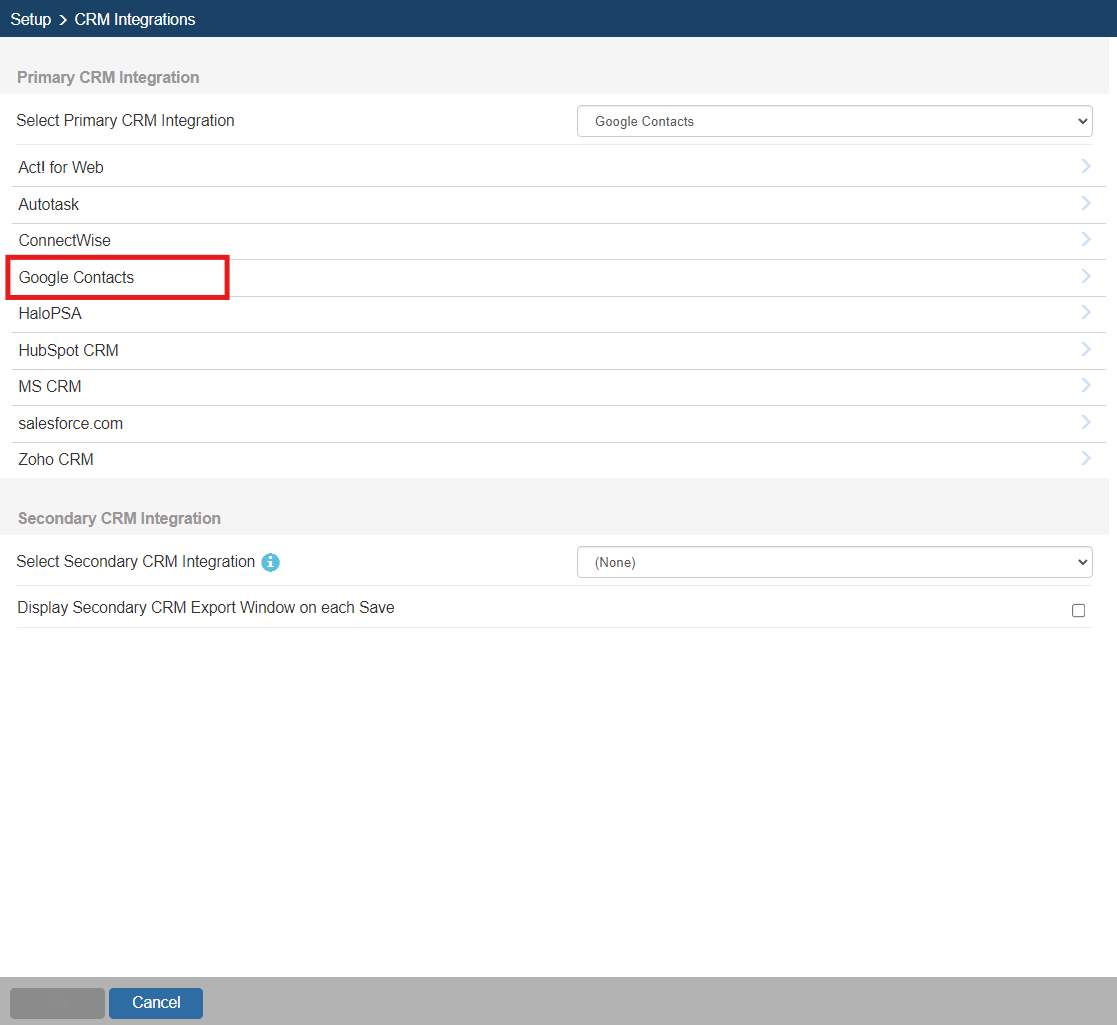Click the CRM Integrations breadcrumb title
Image resolution: width=1117 pixels, height=1025 pixels.
(x=135, y=19)
